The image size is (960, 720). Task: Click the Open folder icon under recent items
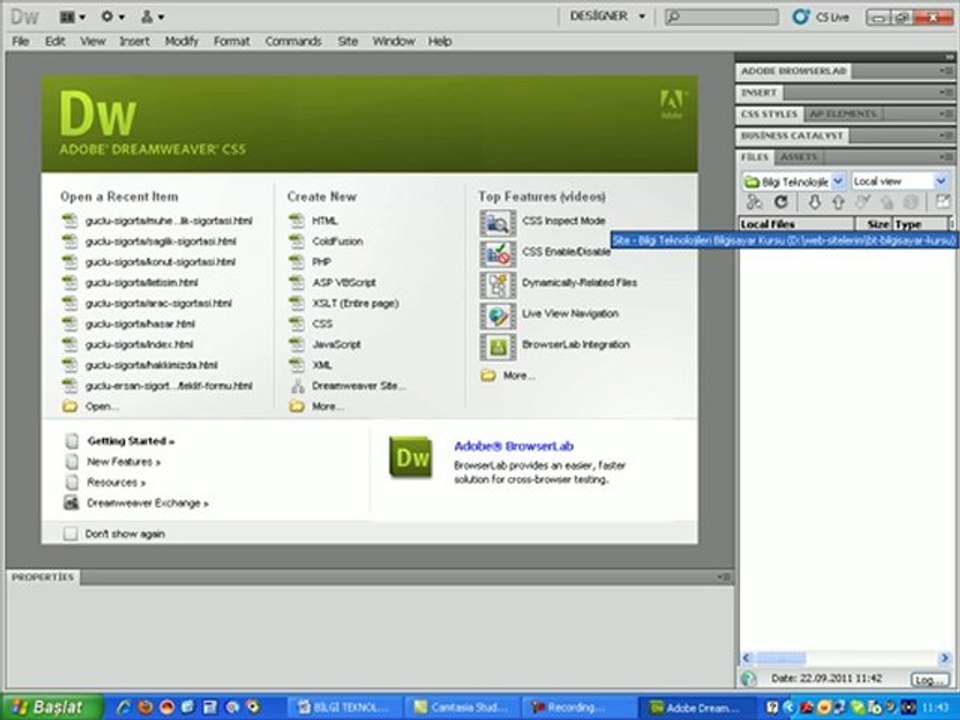(70, 406)
